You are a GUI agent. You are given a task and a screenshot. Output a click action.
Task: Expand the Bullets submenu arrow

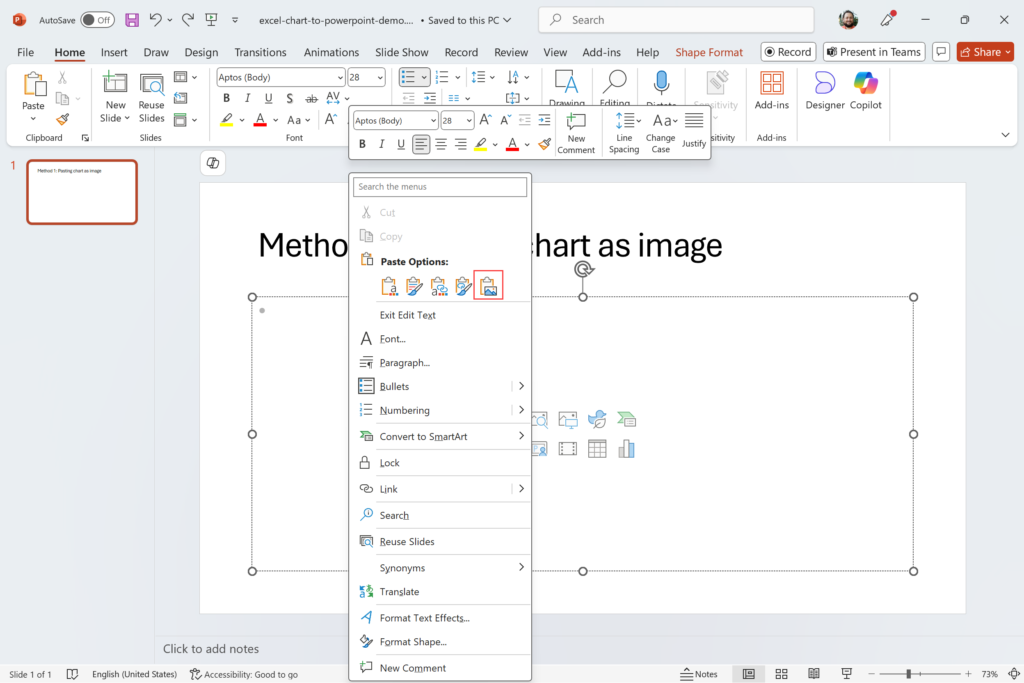521,386
